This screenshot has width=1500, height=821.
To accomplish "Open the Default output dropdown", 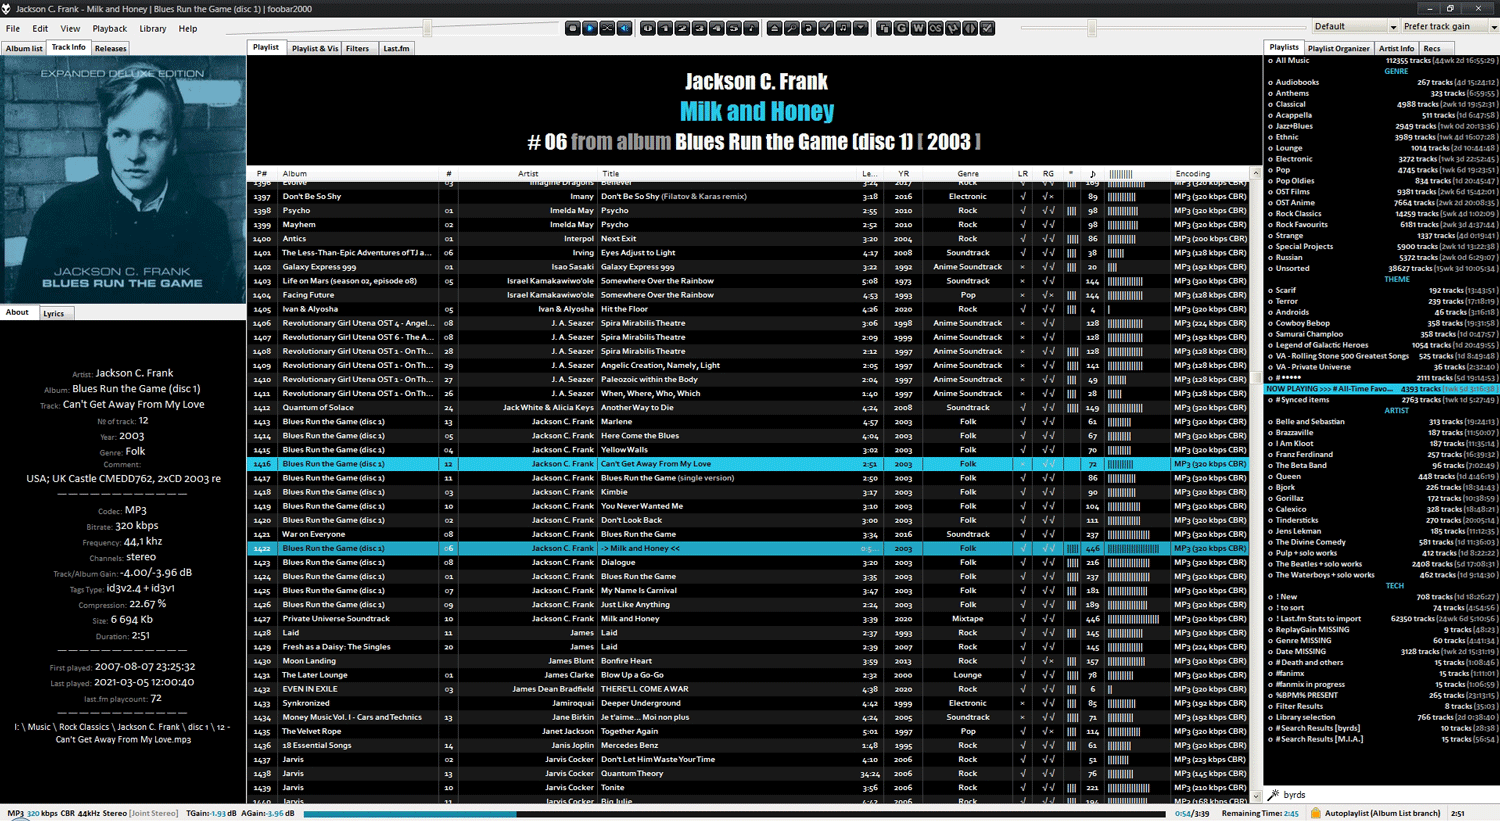I will click(x=1354, y=27).
